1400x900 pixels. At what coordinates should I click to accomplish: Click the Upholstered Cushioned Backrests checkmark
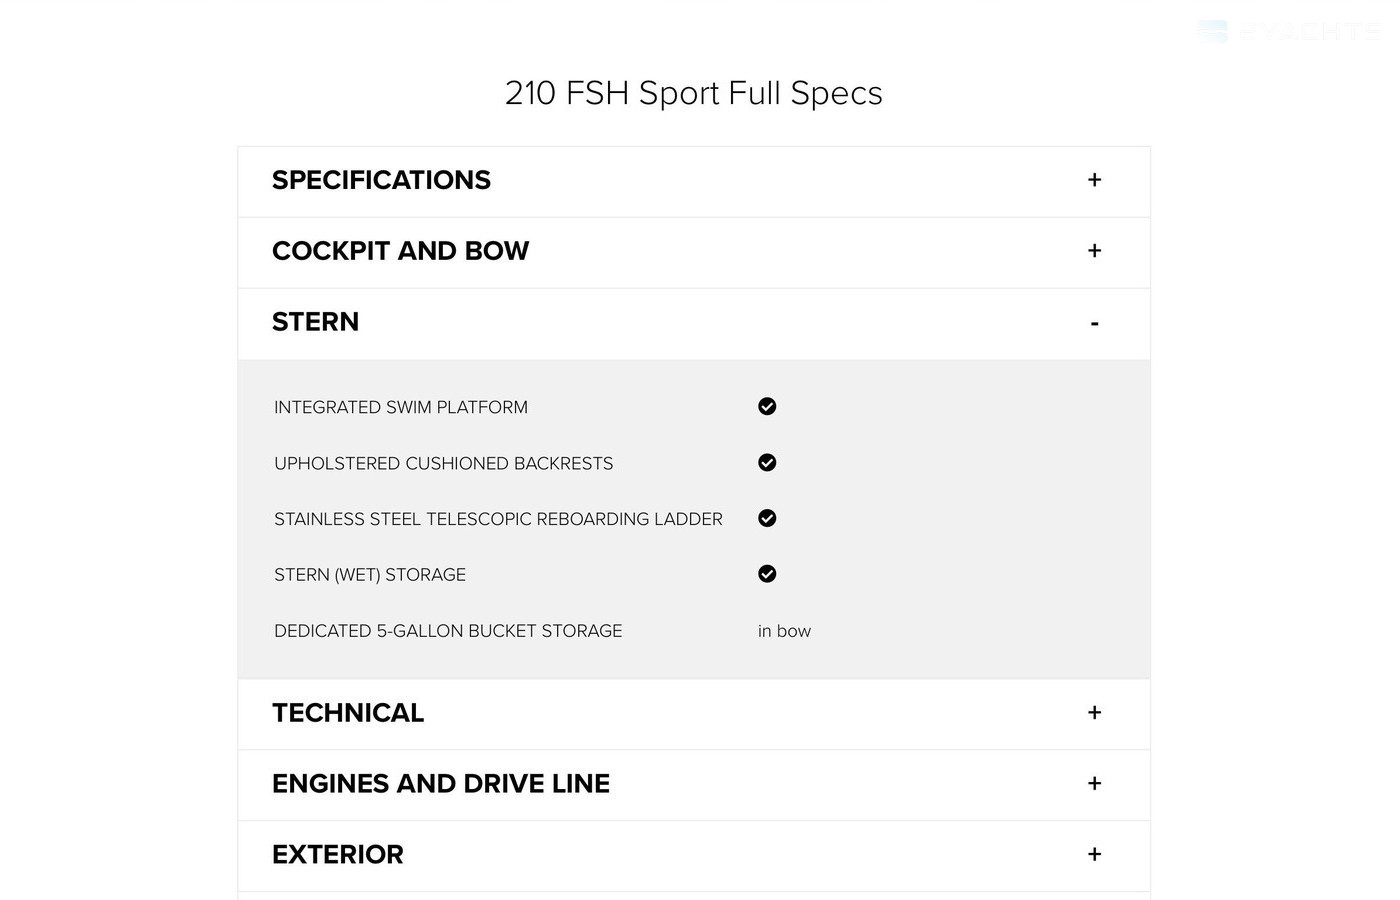pos(767,463)
